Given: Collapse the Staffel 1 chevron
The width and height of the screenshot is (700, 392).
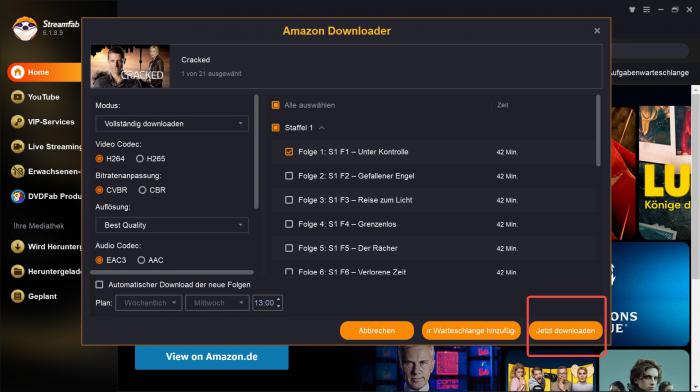Looking at the screenshot, I should coord(322,128).
